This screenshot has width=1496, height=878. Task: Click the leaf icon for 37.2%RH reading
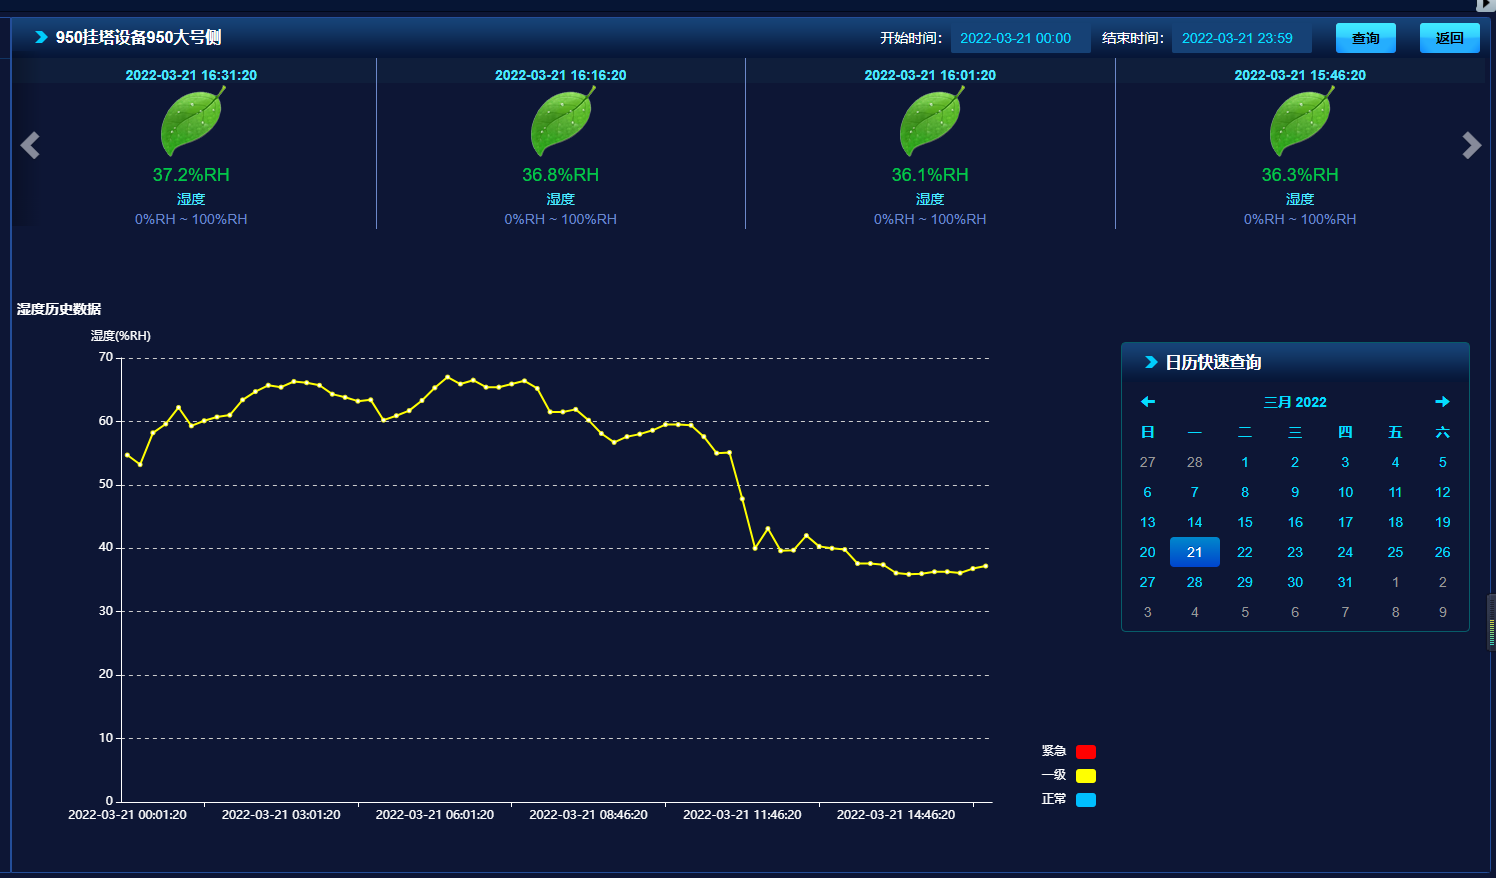point(192,122)
